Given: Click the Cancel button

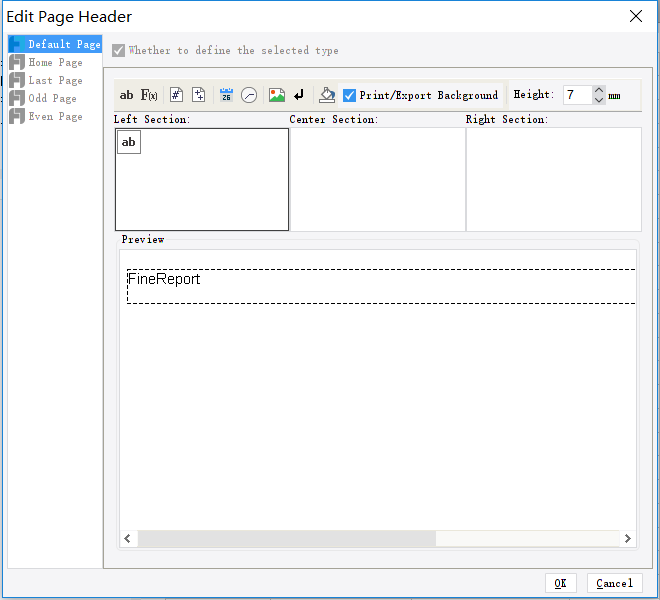Looking at the screenshot, I should (615, 583).
